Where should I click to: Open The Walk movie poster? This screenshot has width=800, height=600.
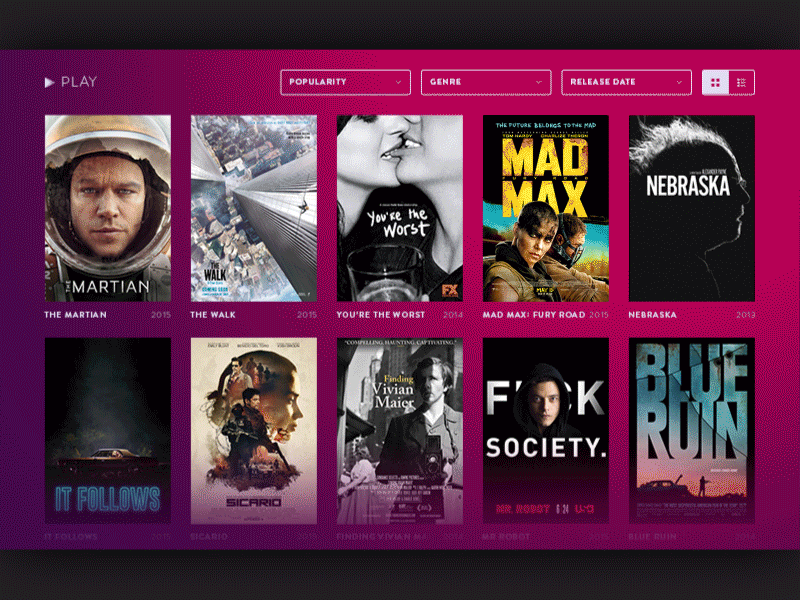254,208
